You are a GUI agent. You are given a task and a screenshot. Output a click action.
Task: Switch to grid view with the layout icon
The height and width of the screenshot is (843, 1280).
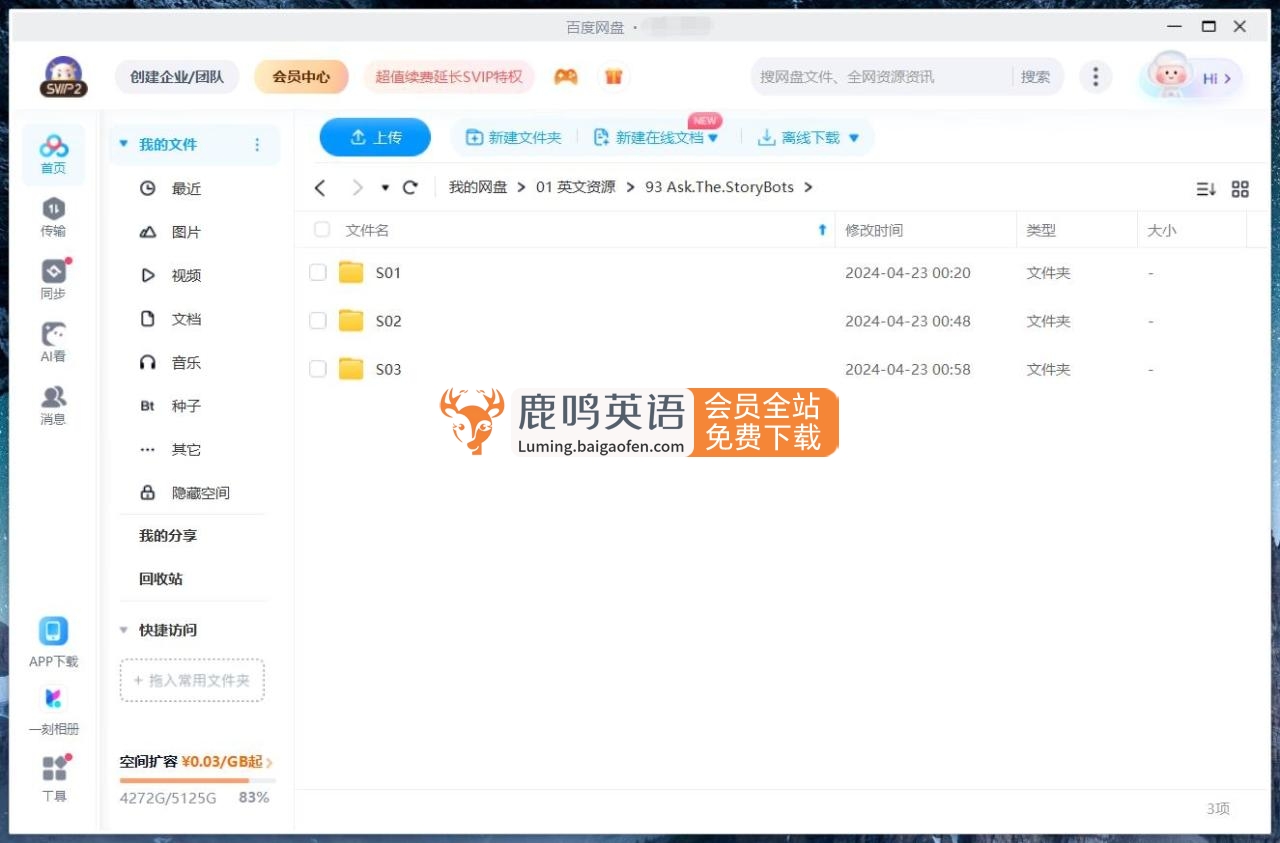tap(1240, 188)
